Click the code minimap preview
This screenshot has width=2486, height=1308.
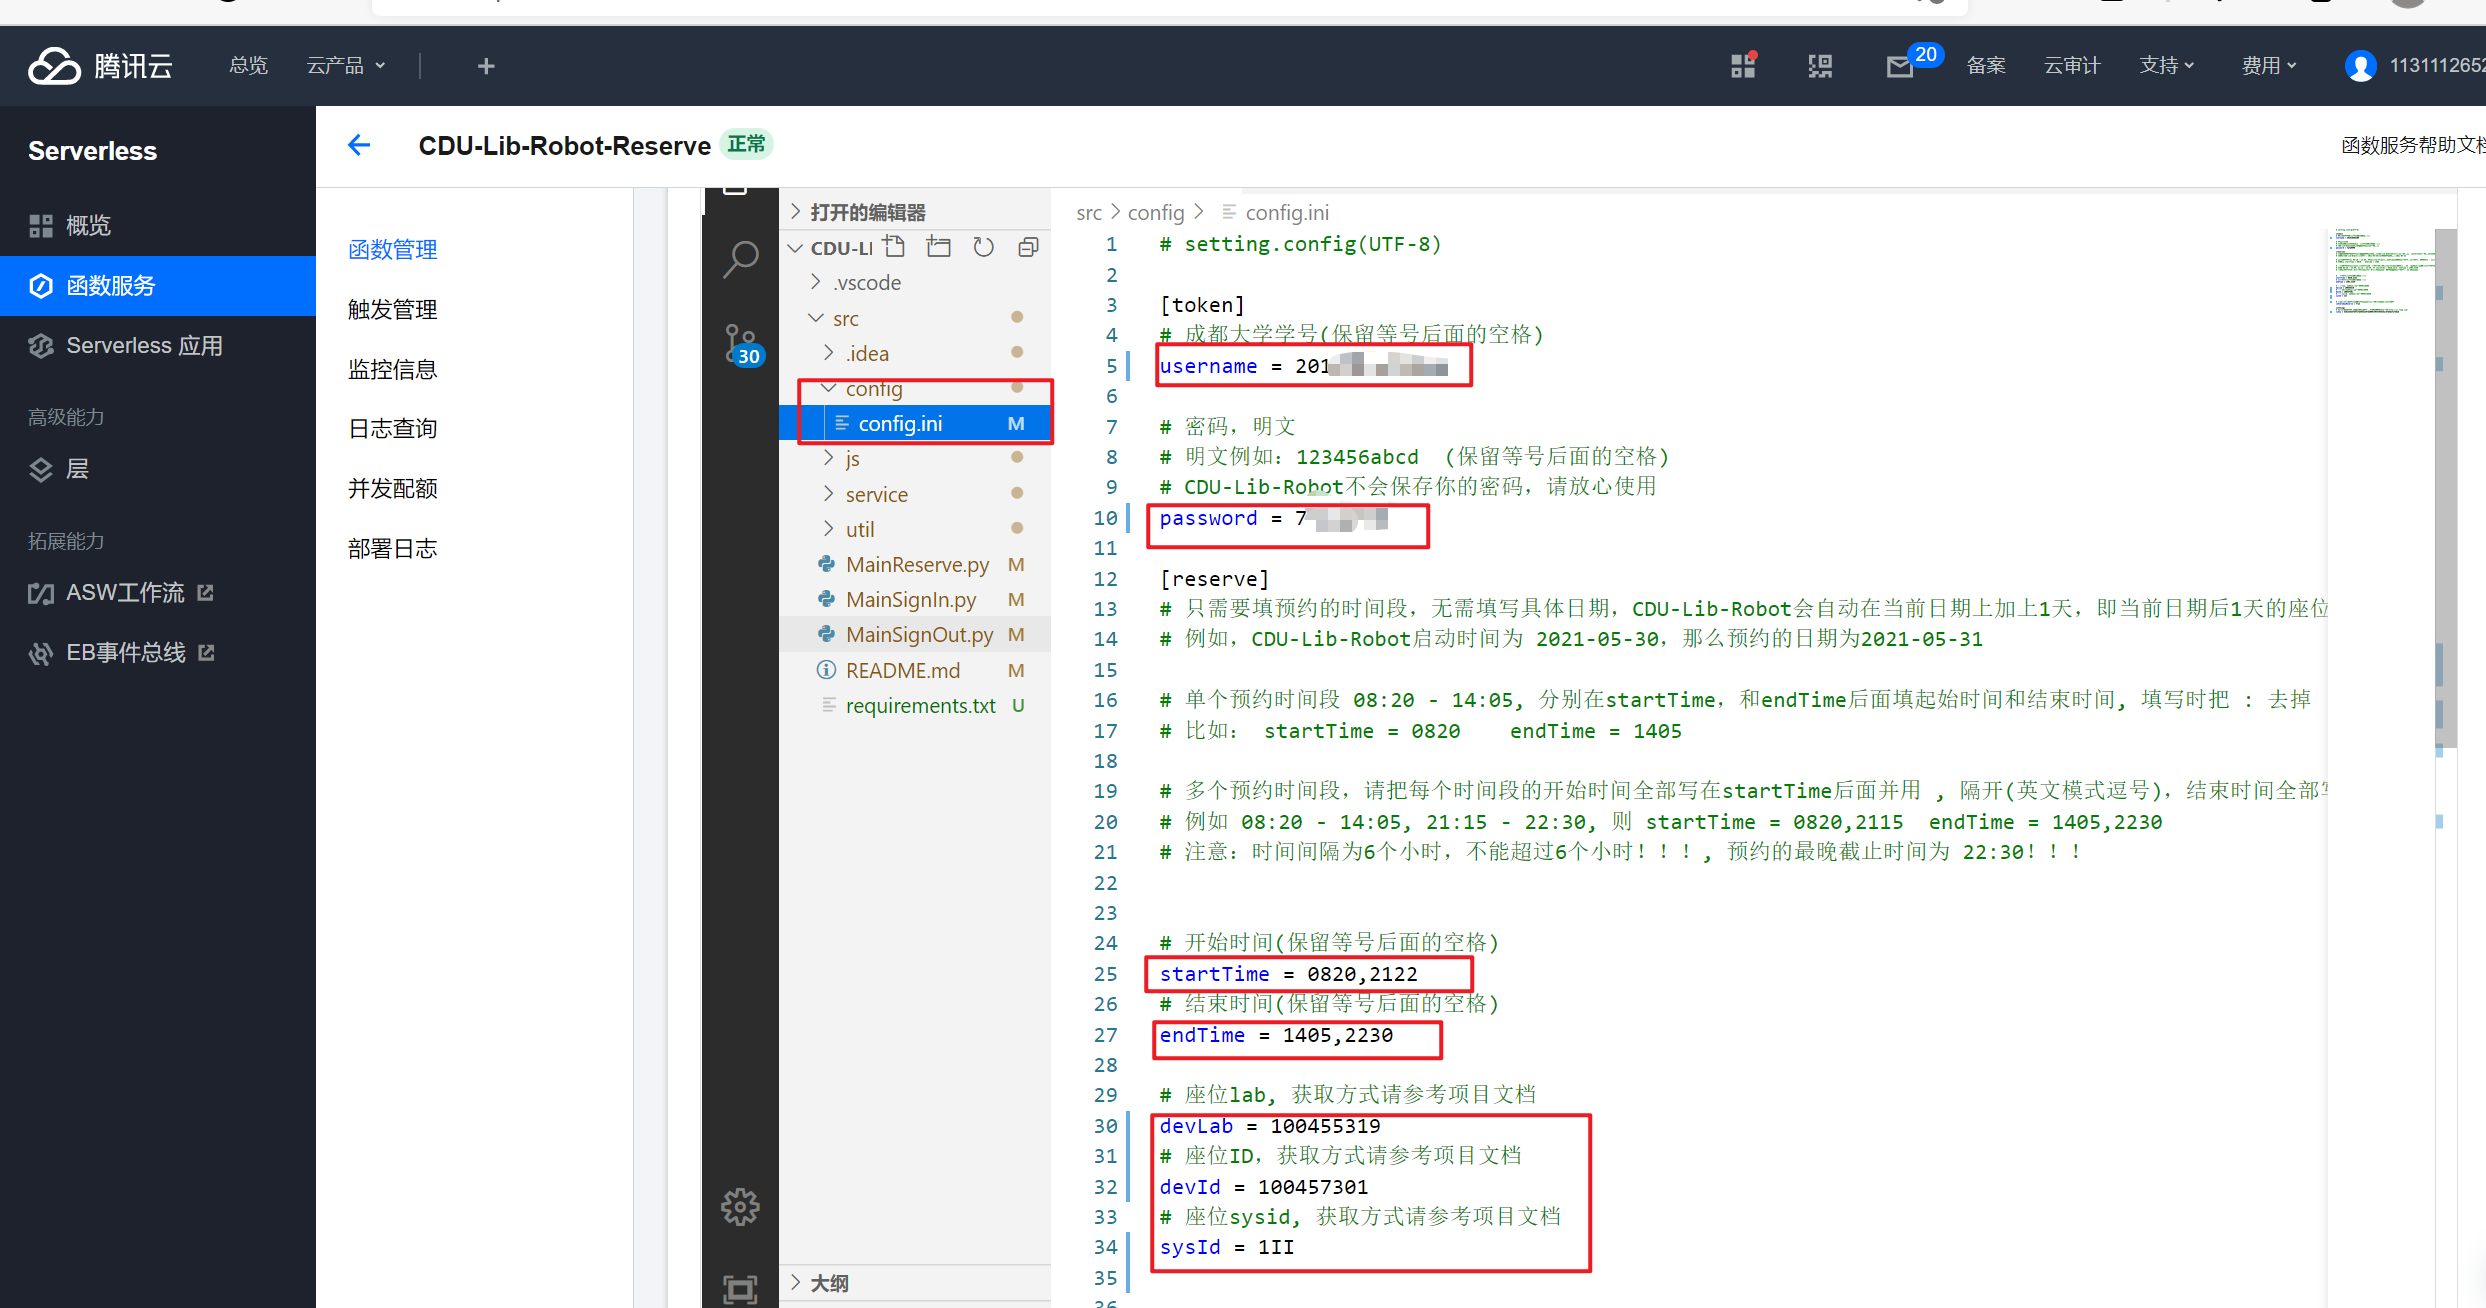(x=2380, y=272)
